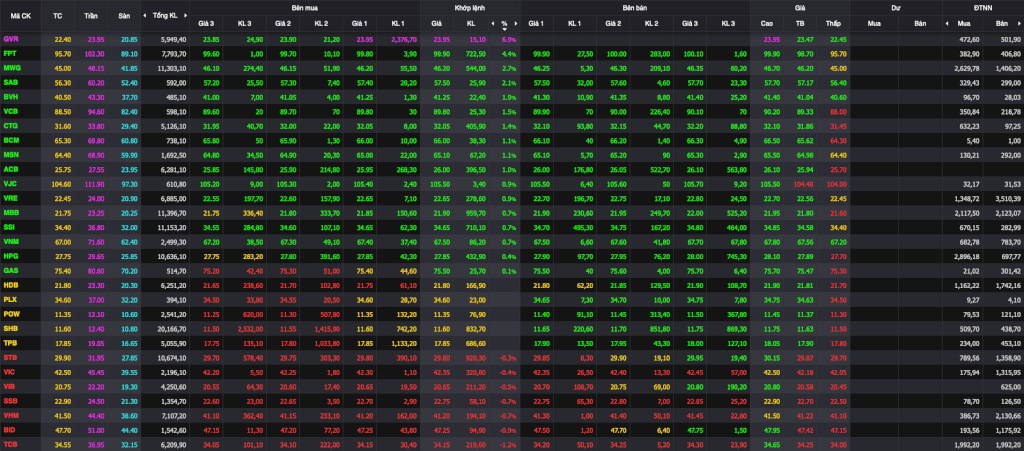The image size is (1024, 451).
Task: Click the left arrow before ĐTNN Mua header
Action: point(948,23)
